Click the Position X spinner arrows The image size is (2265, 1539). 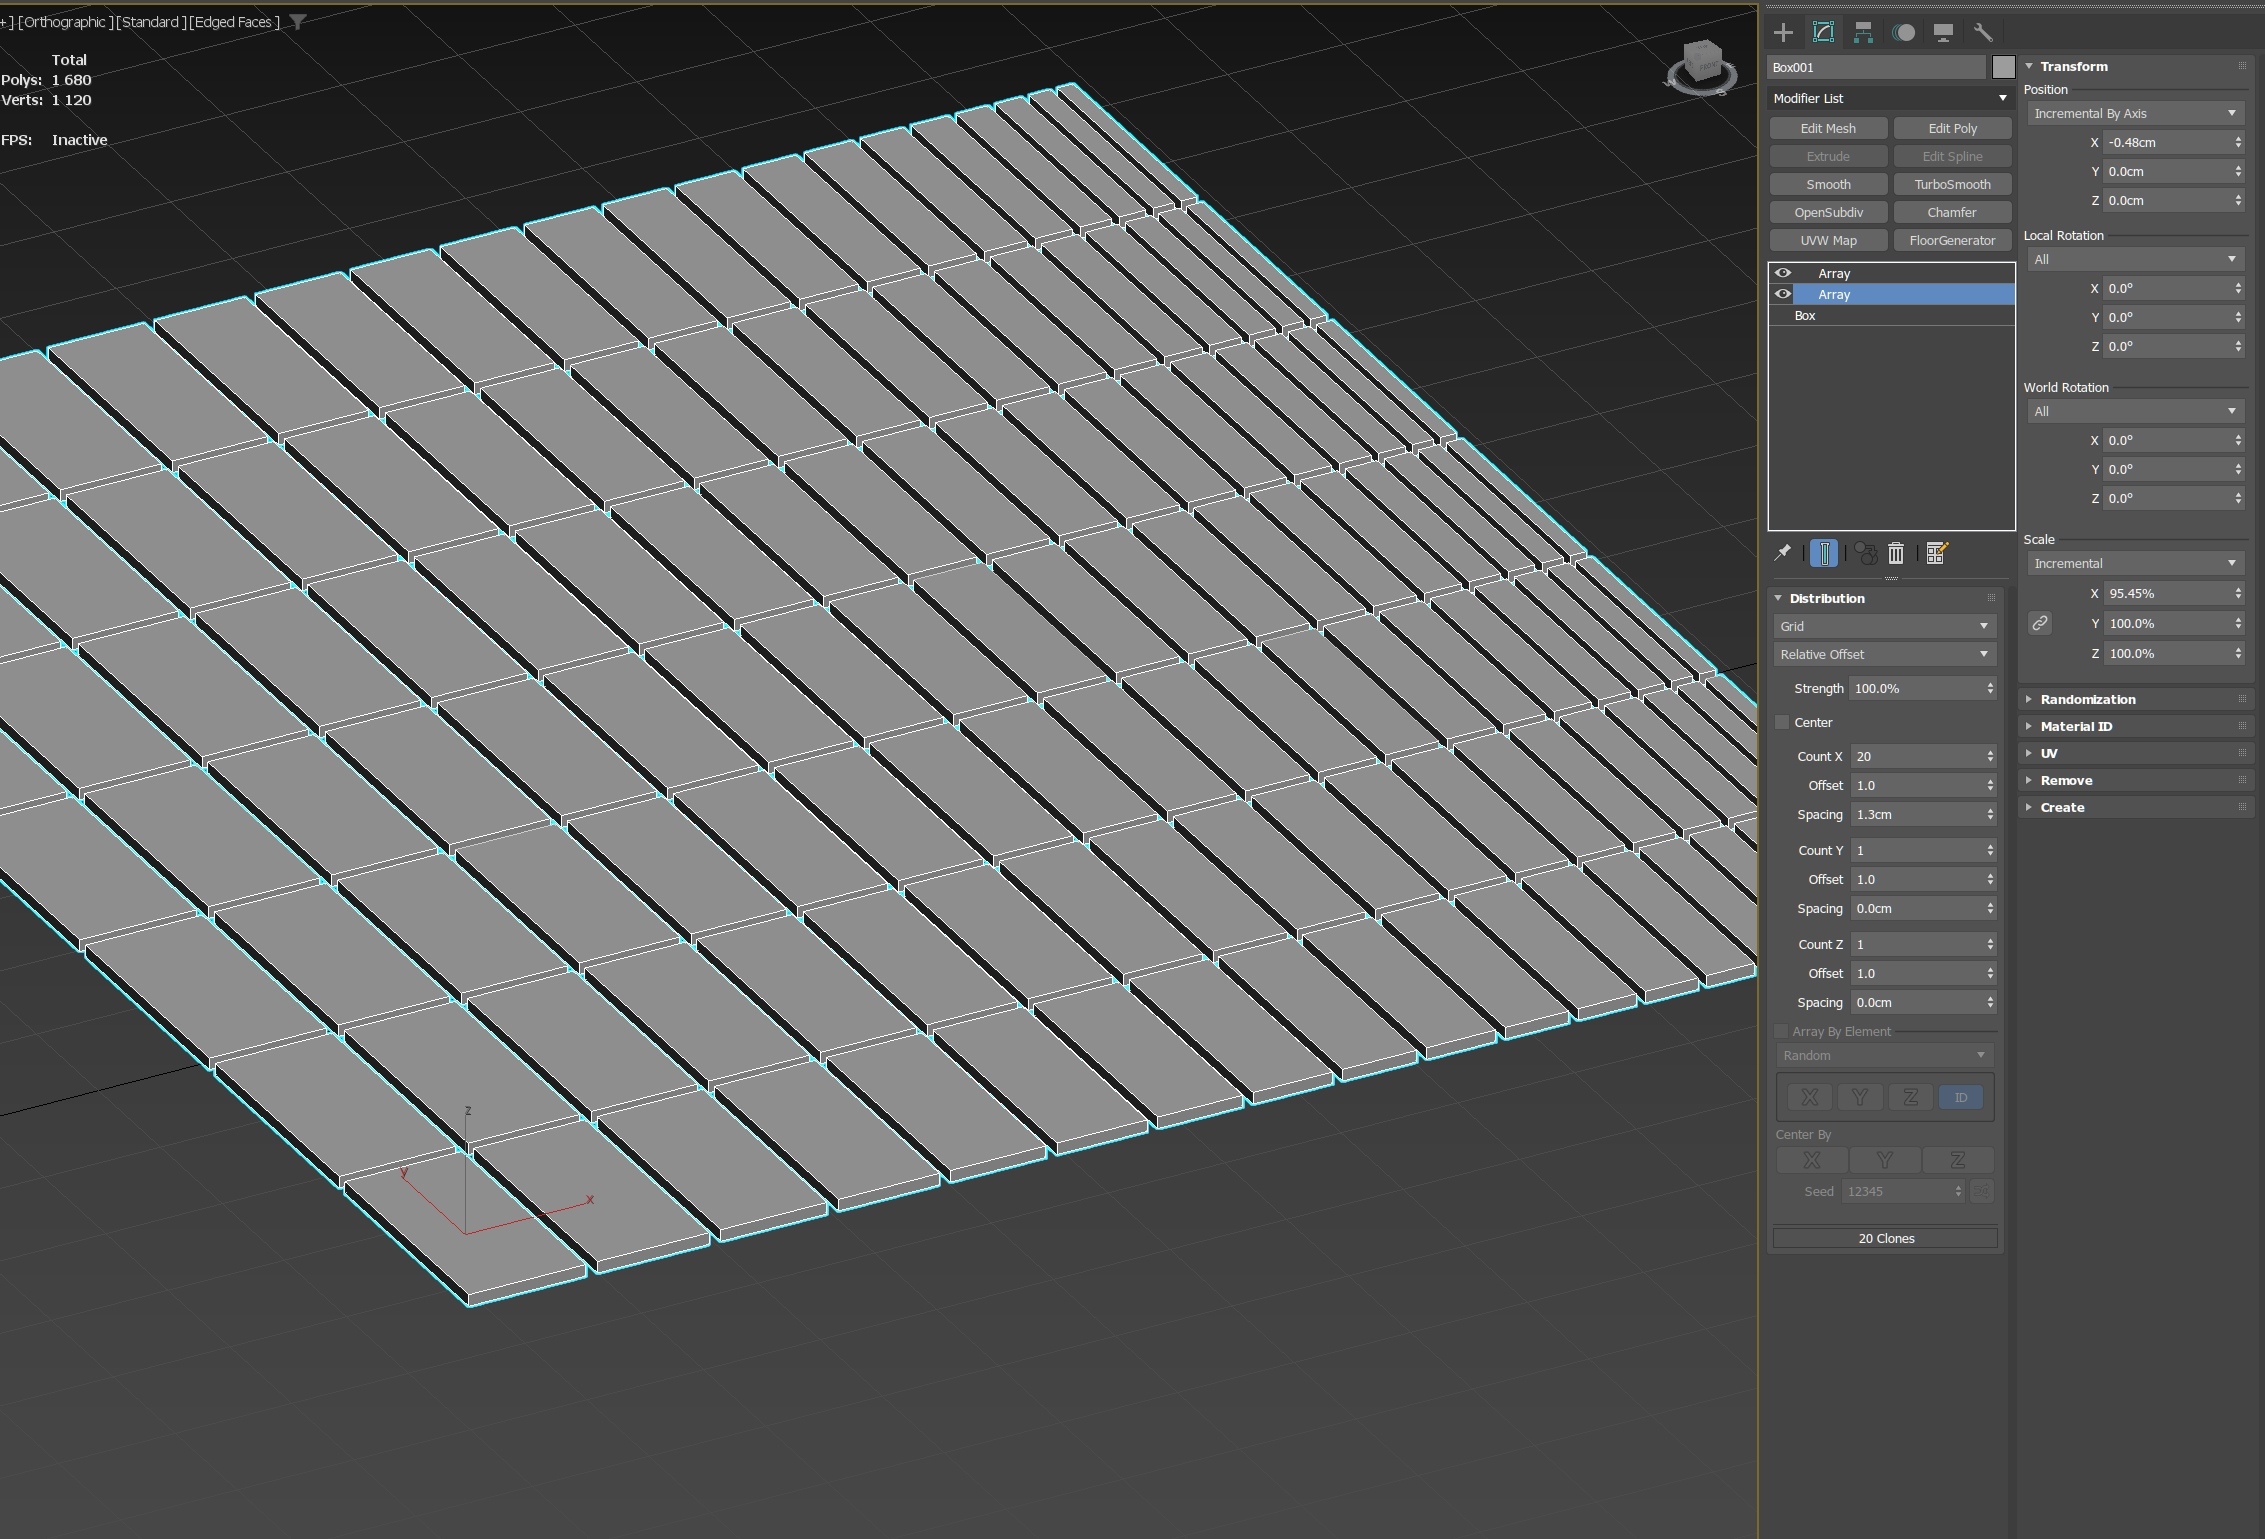(x=2238, y=142)
